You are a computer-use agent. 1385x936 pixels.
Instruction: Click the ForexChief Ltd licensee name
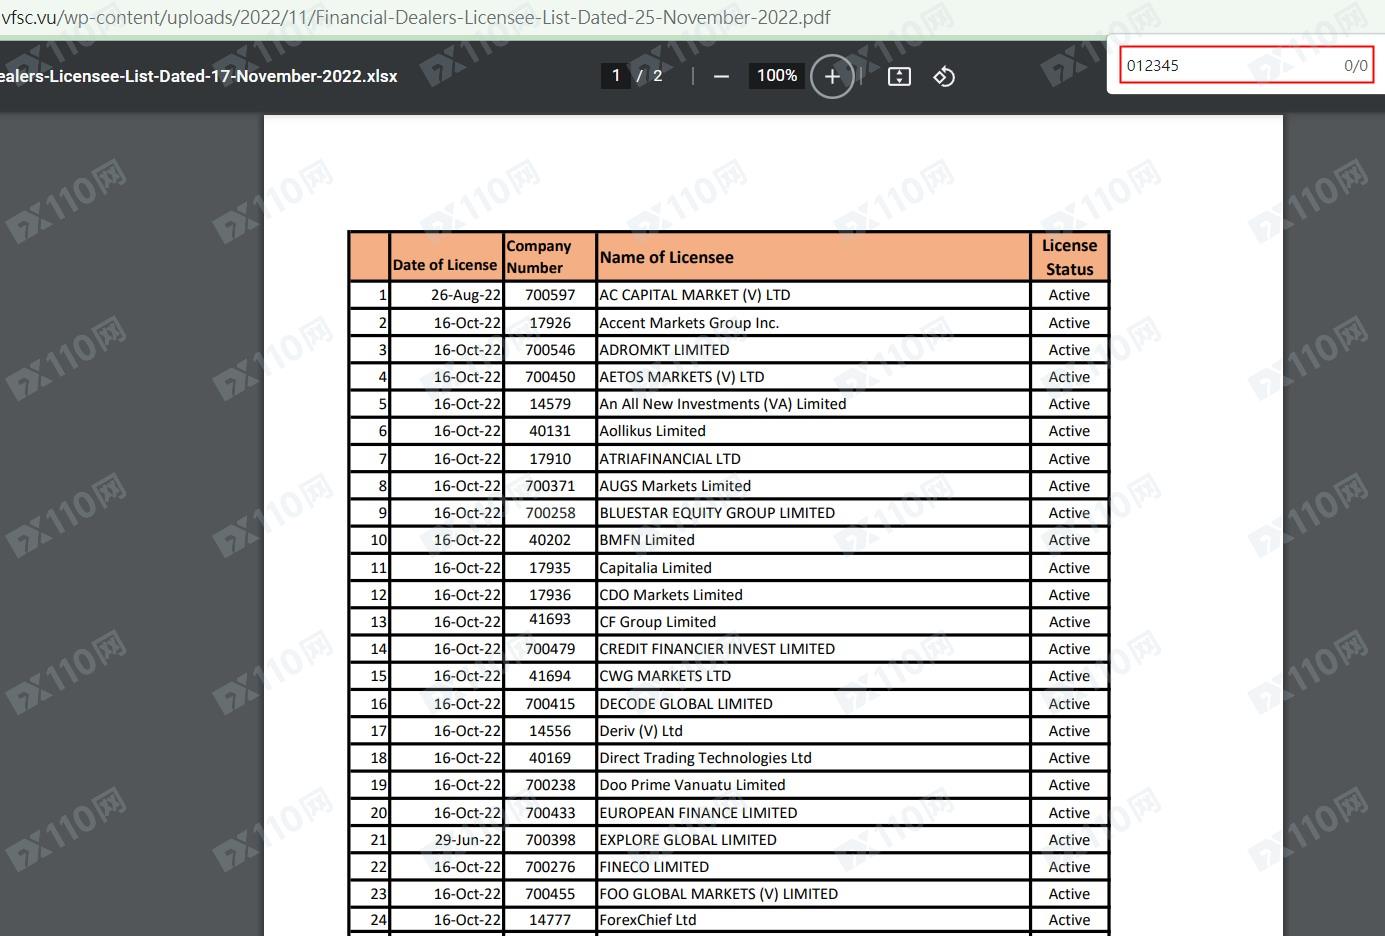pyautogui.click(x=648, y=920)
